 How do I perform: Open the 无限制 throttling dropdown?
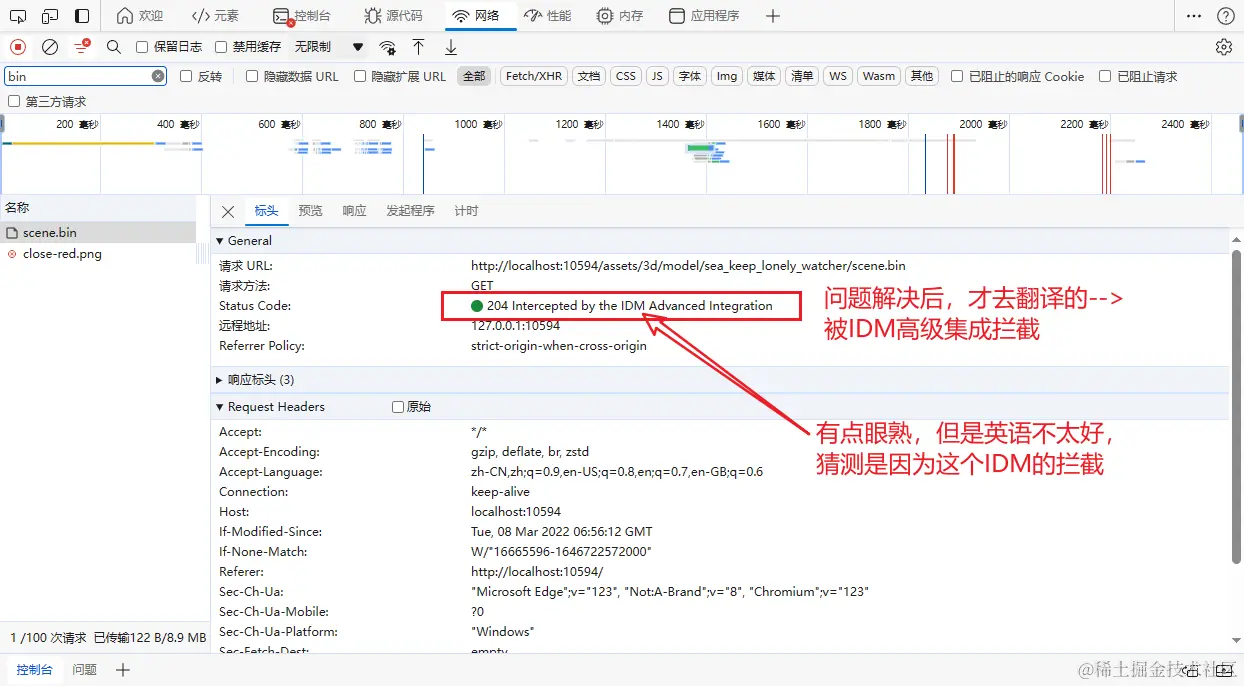[328, 47]
